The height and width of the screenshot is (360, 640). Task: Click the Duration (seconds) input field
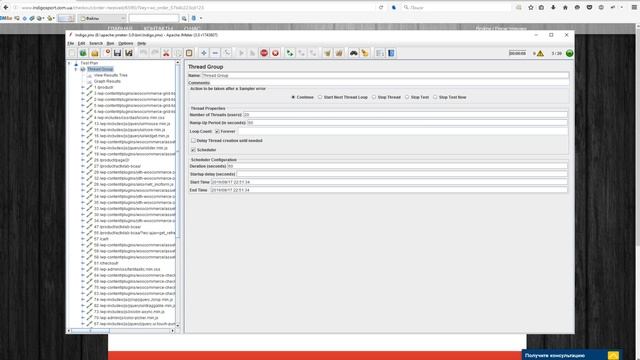coord(397,166)
